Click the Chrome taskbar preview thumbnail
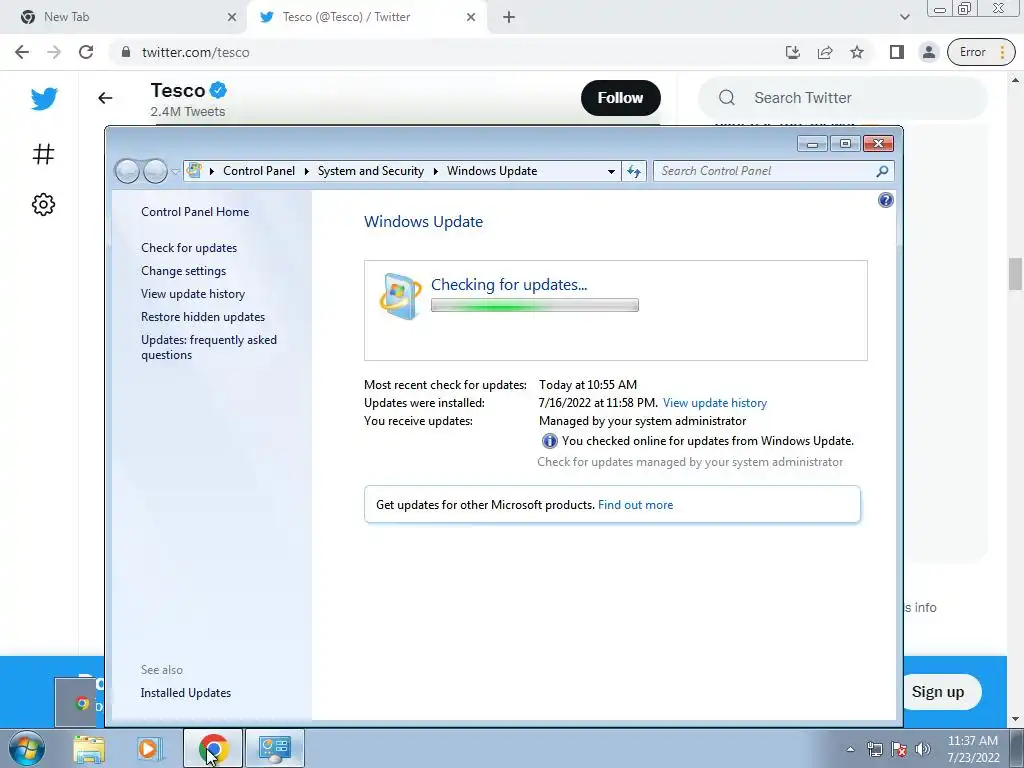 click(78, 702)
